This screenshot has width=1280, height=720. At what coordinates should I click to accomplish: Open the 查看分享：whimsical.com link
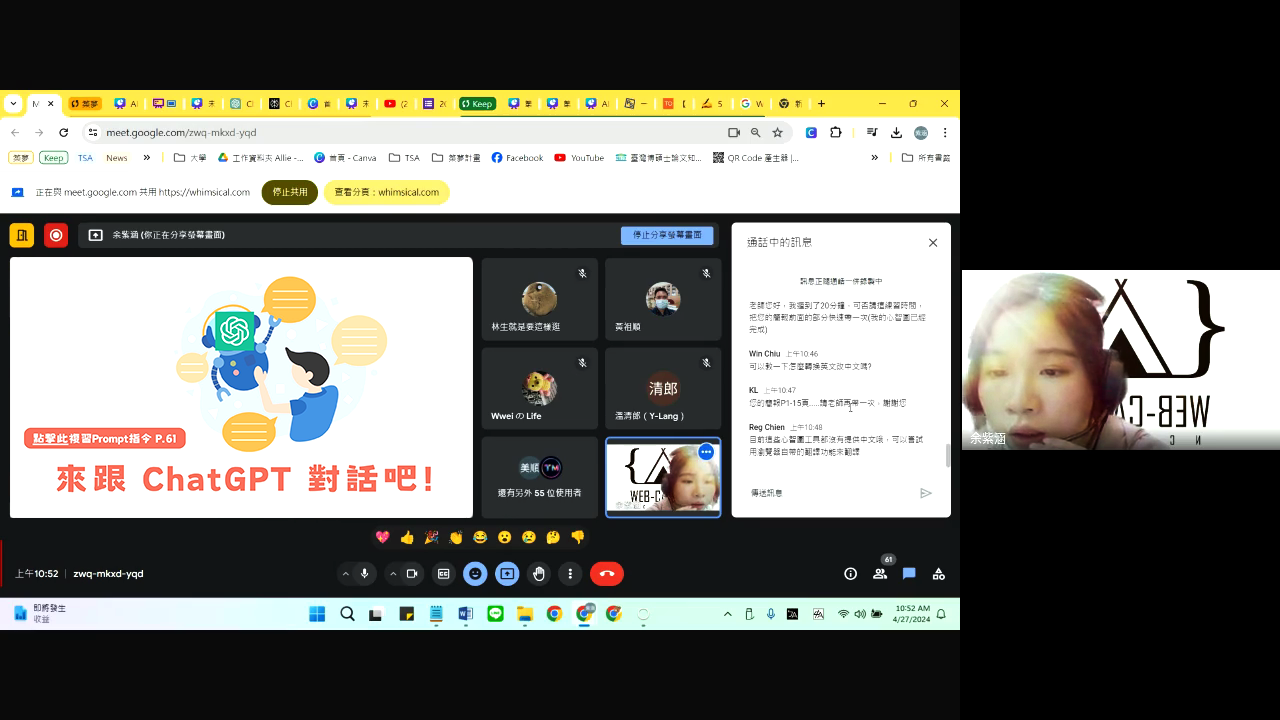386,192
